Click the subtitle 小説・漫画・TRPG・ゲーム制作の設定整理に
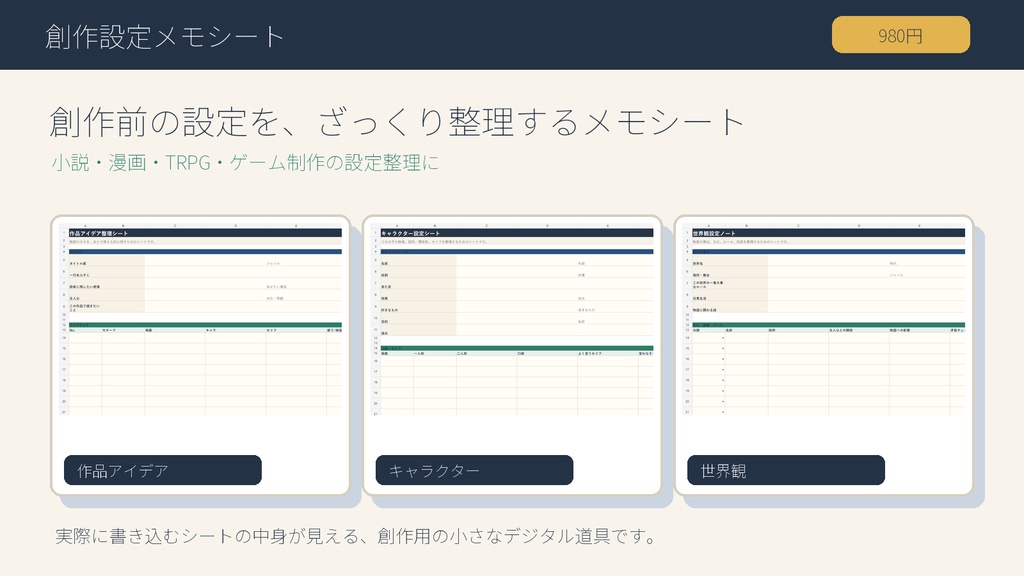This screenshot has width=1024, height=576. point(245,163)
